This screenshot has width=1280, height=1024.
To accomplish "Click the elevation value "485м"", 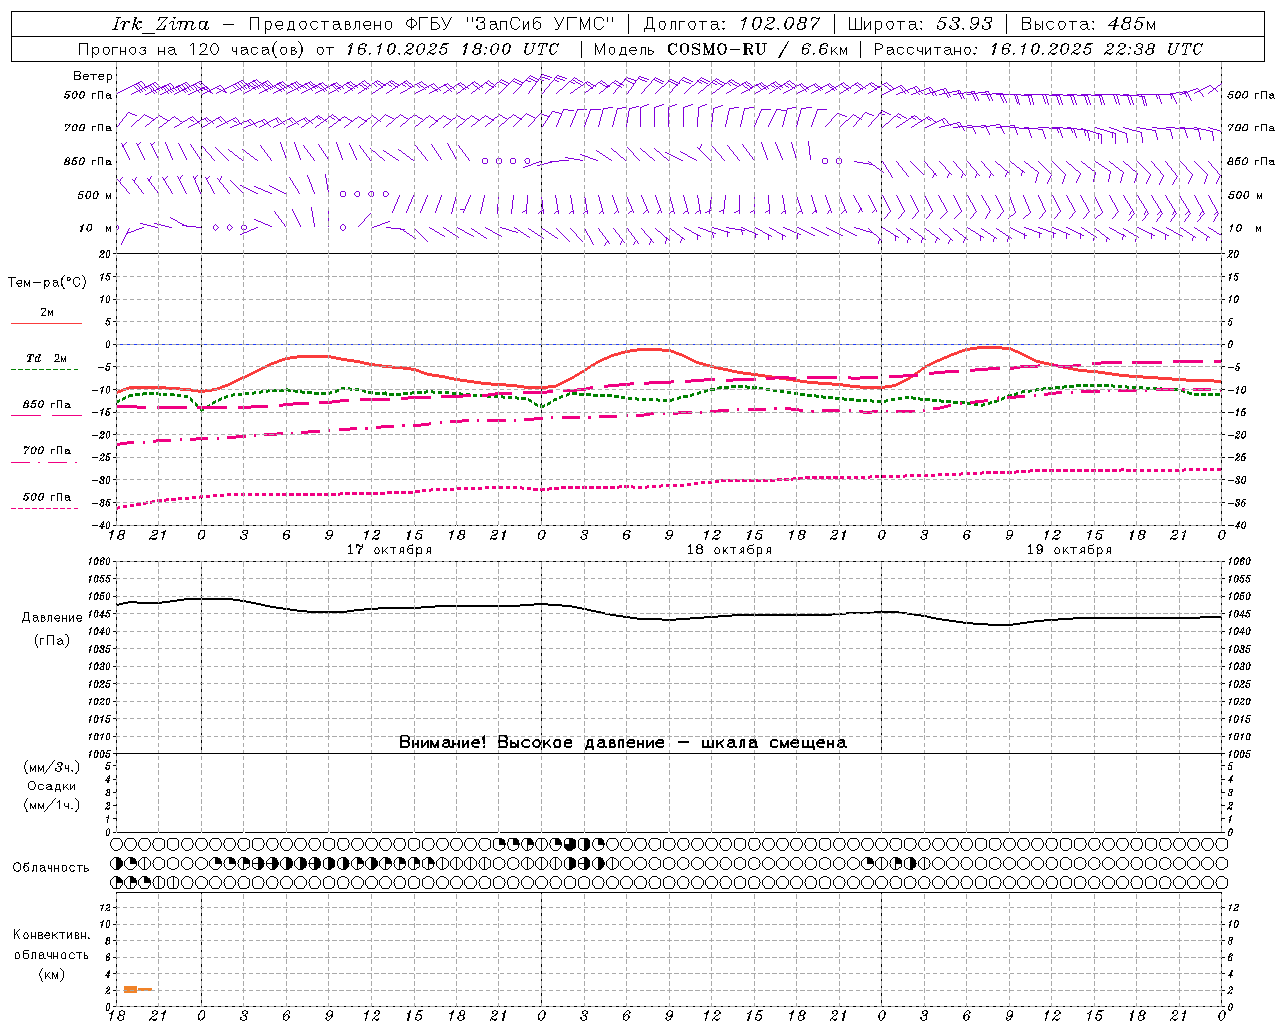I will pos(1131,24).
